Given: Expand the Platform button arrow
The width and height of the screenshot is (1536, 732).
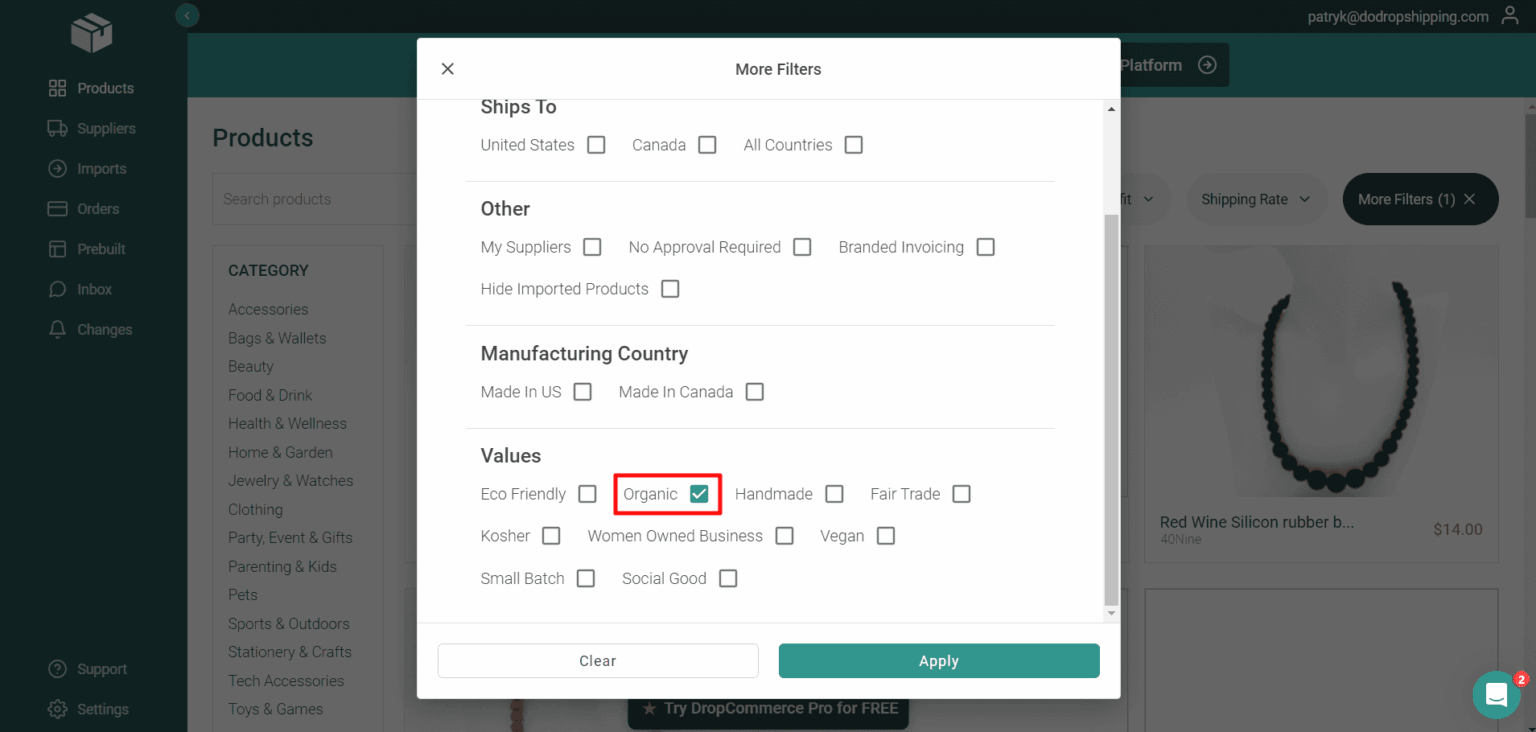Looking at the screenshot, I should tap(1209, 64).
